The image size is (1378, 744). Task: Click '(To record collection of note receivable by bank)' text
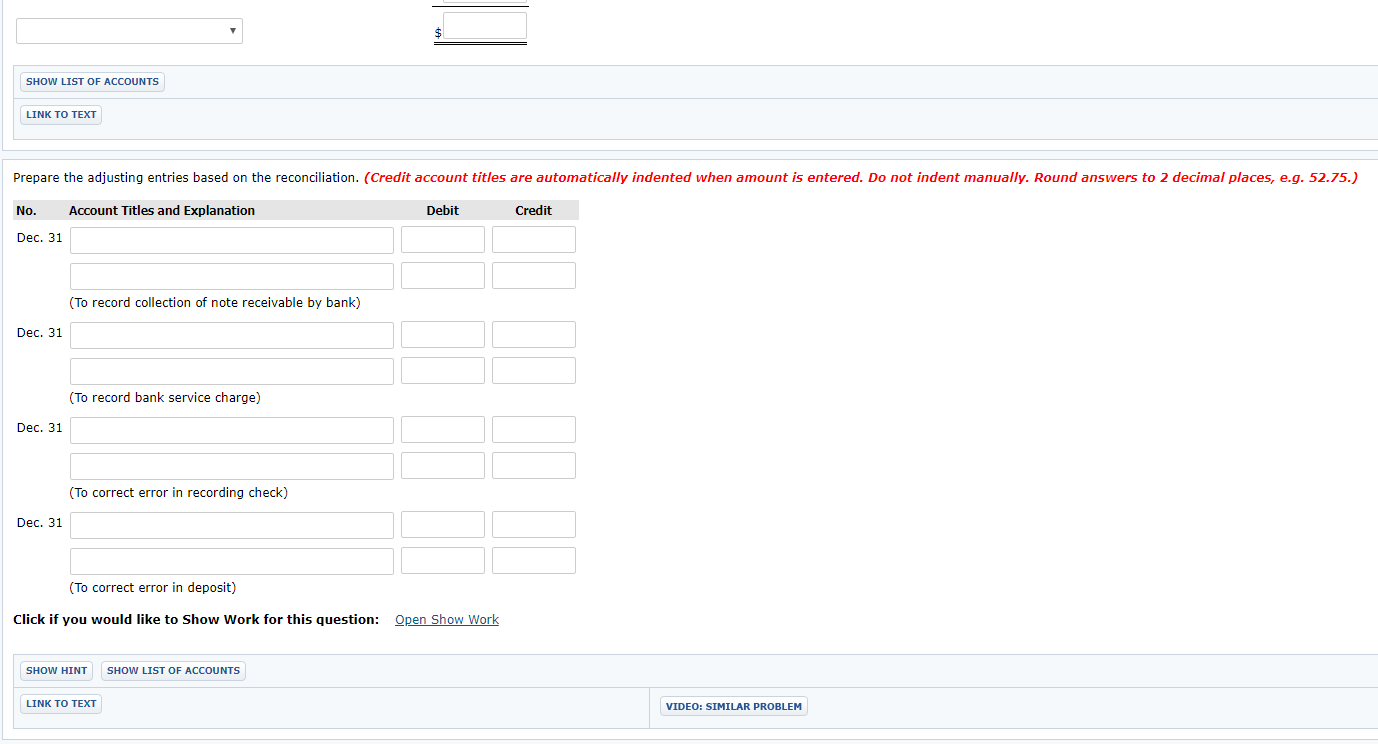pyautogui.click(x=215, y=303)
